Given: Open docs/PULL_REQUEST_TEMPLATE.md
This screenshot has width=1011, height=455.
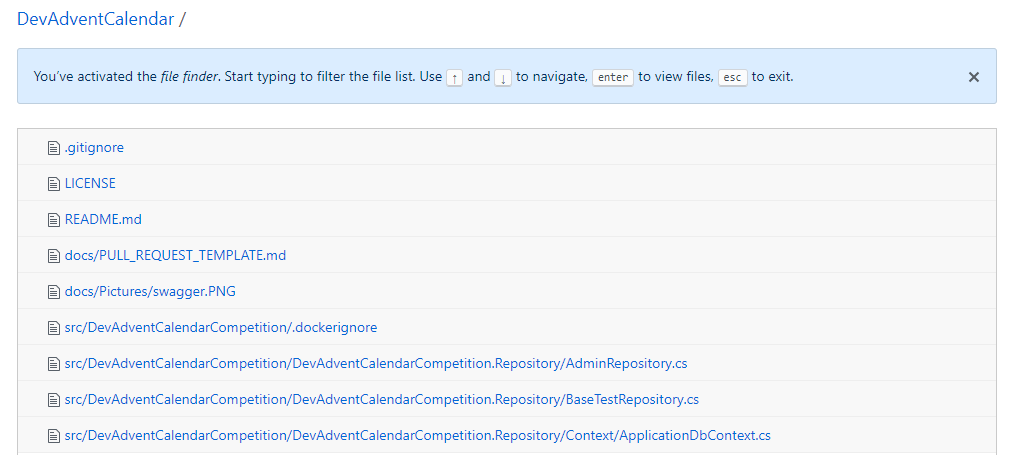Looking at the screenshot, I should tap(175, 256).
